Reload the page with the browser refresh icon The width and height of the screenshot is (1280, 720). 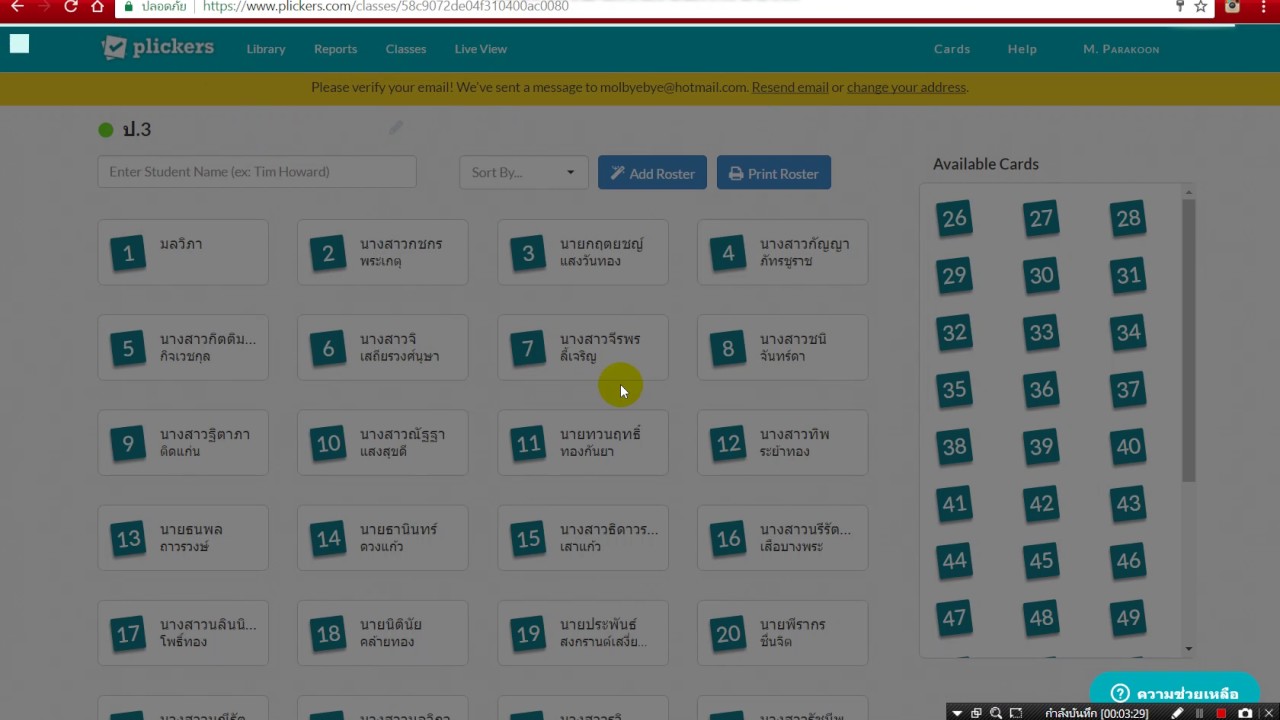pos(70,7)
